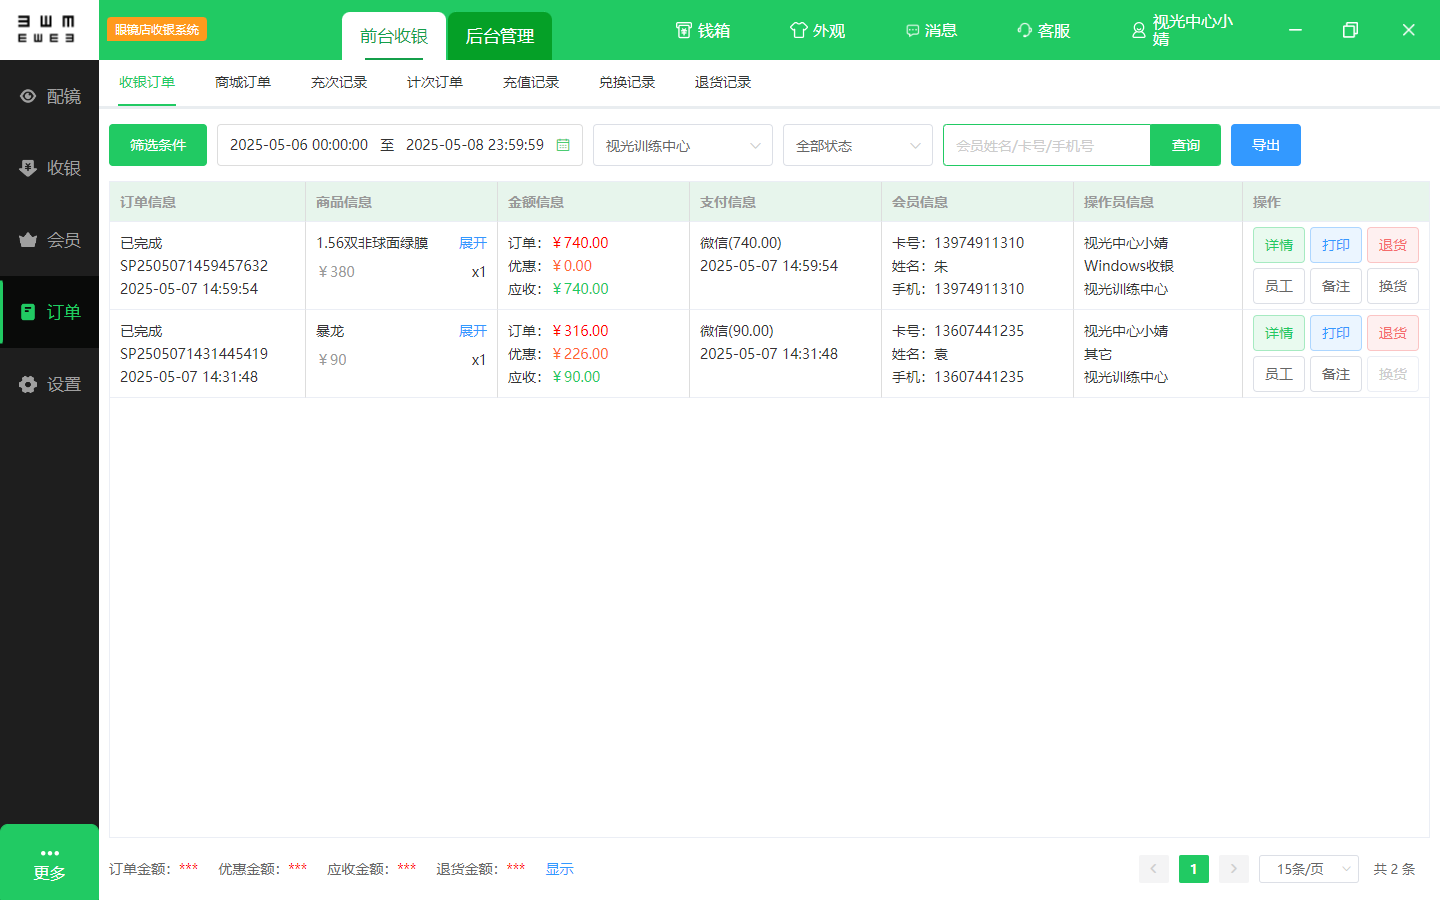Open the 设置 sidebar section
This screenshot has height=900, width=1440.
49,384
